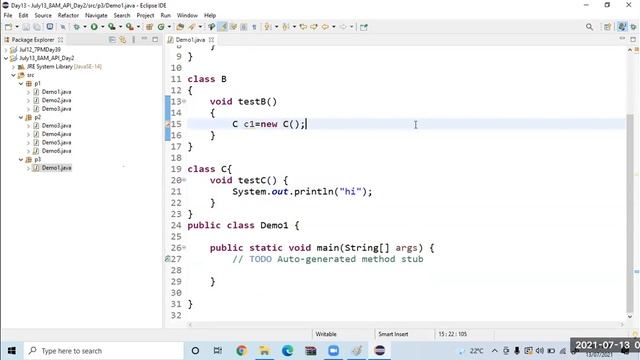Click the Save All toolbar icon
The image size is (640, 360).
[37, 27]
